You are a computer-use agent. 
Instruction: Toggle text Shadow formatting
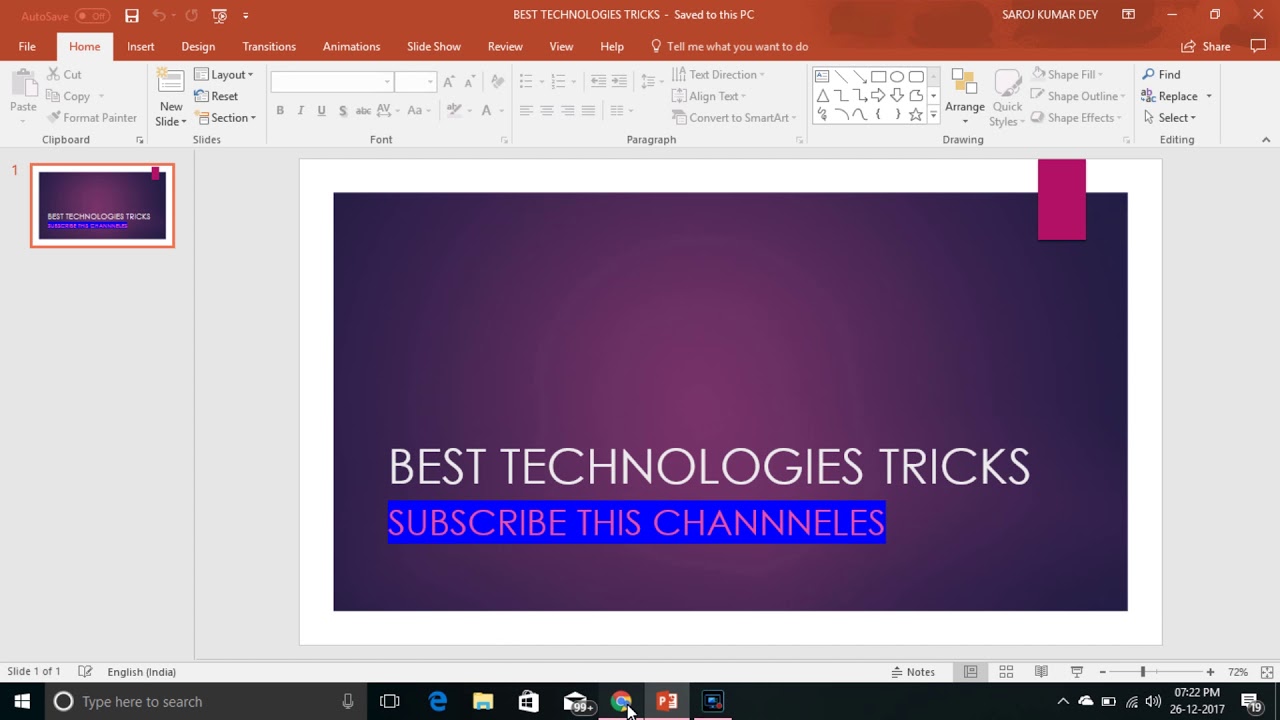click(x=343, y=110)
